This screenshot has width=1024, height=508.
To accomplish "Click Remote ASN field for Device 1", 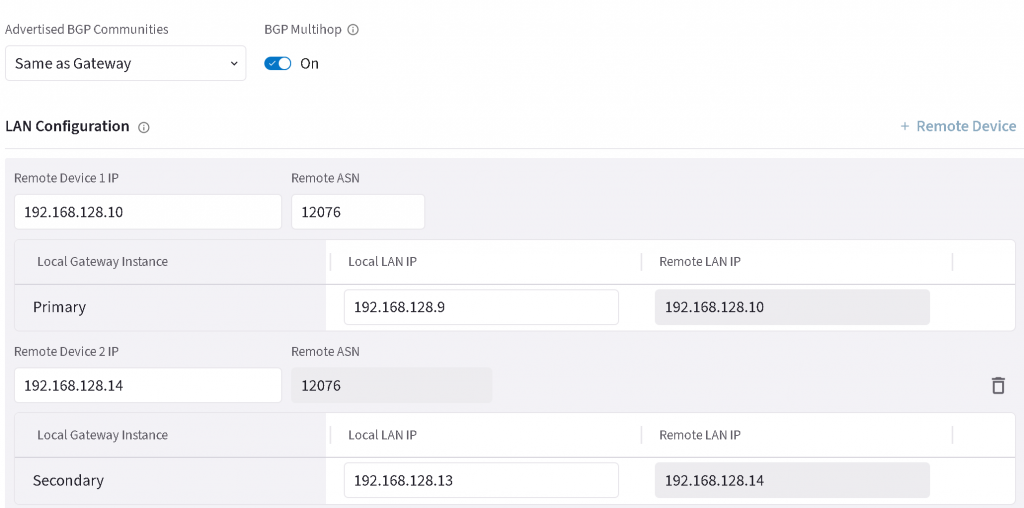I will tap(357, 212).
